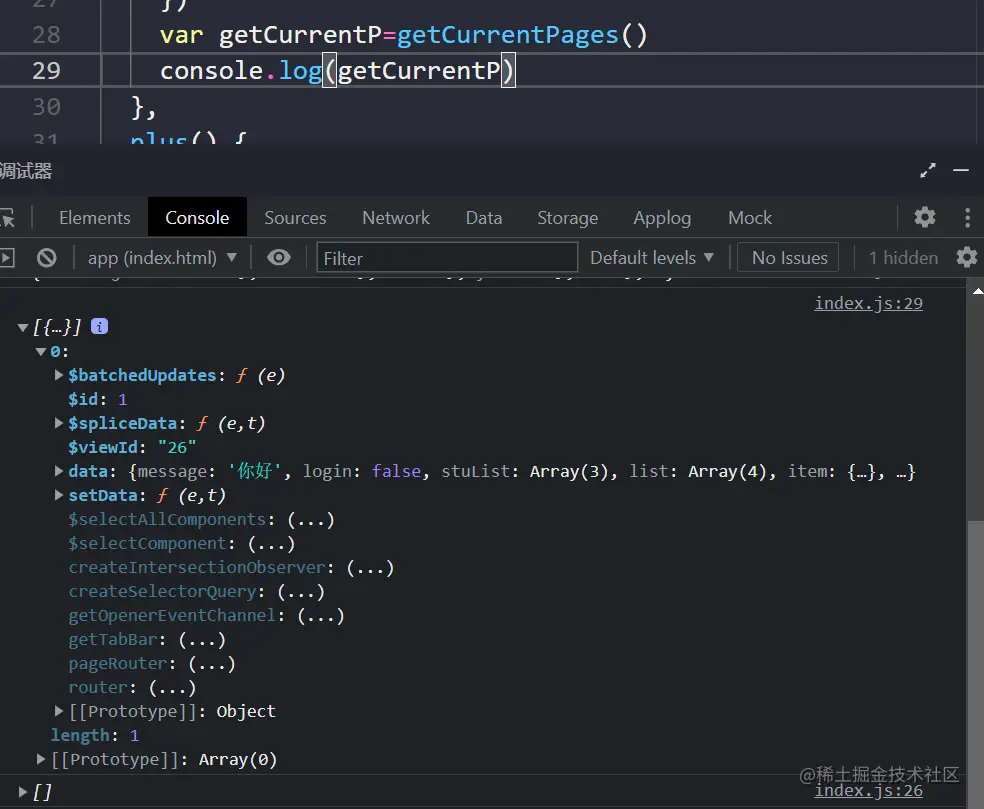Switch to the Data tab
The image size is (984, 809).
pyautogui.click(x=484, y=218)
